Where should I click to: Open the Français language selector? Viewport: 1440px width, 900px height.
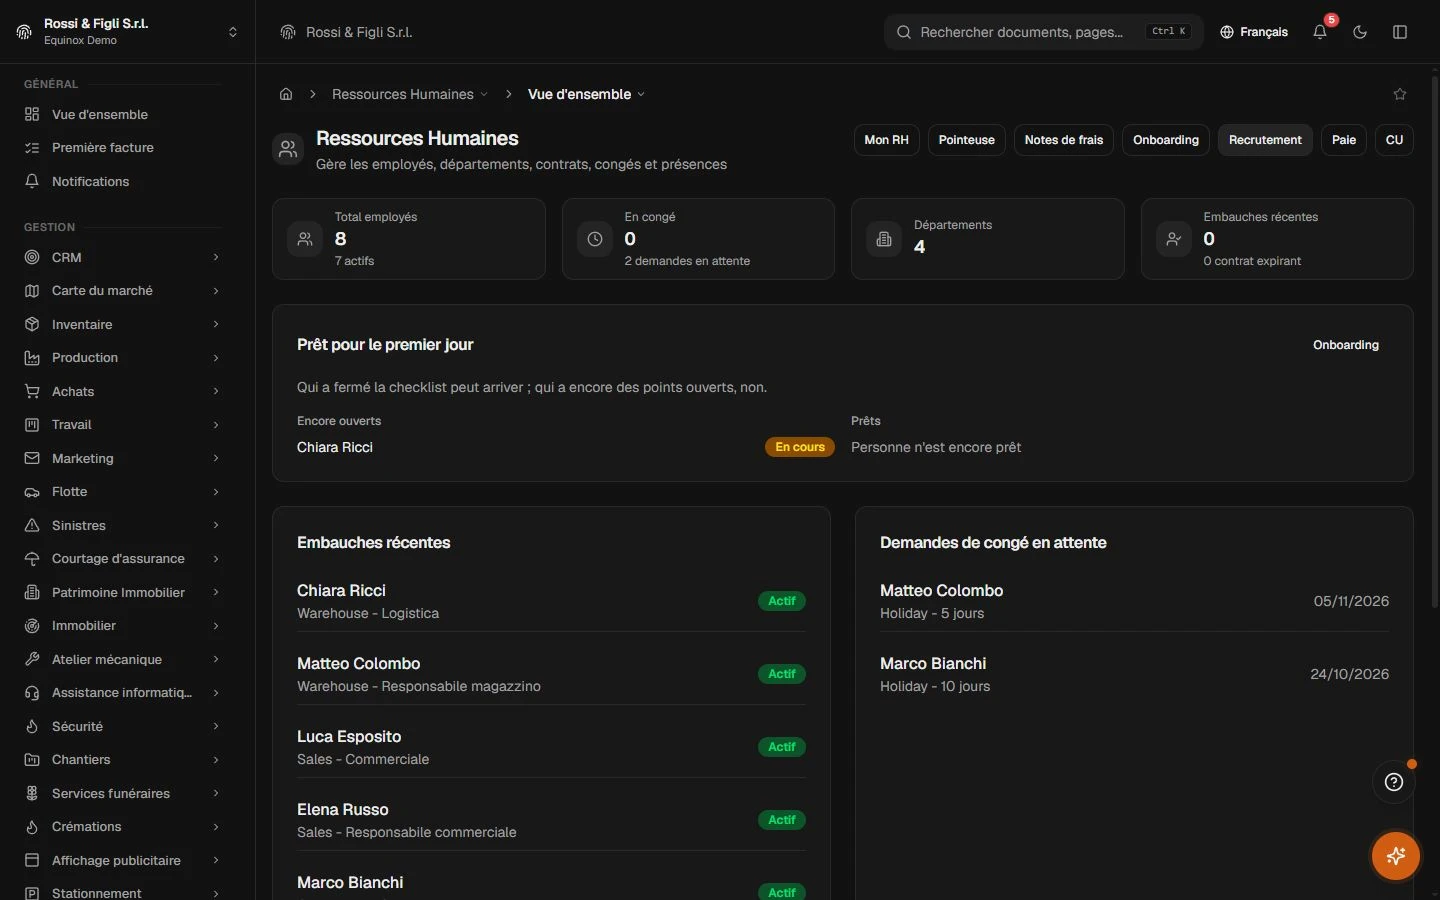click(1254, 32)
